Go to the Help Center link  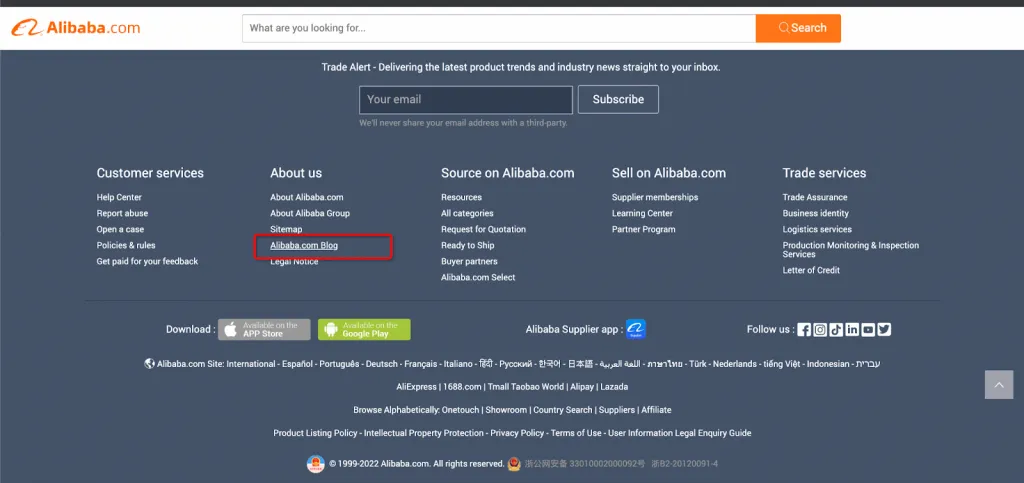pos(119,197)
